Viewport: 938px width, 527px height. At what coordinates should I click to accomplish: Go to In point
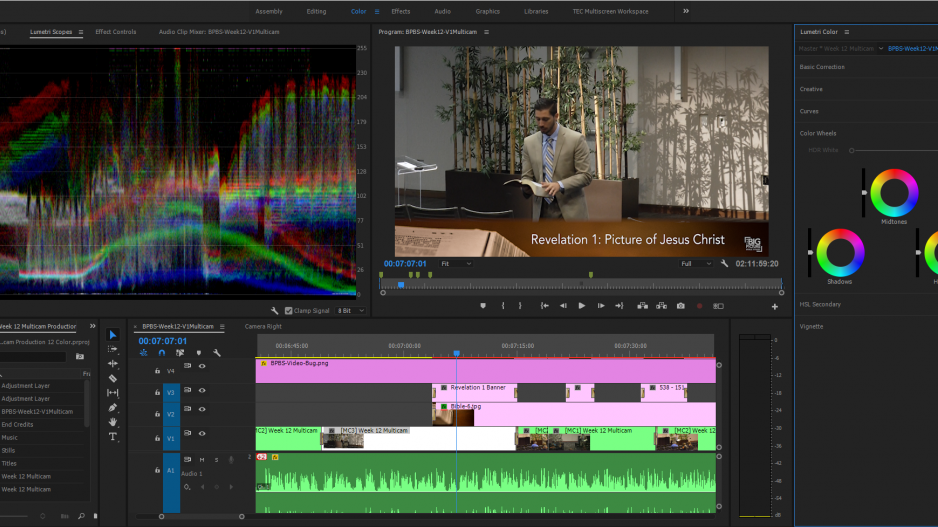click(544, 306)
